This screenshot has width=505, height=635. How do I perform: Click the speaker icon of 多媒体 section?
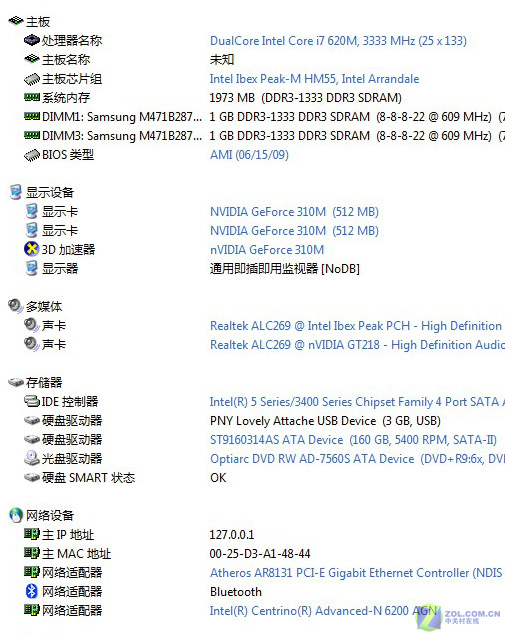pos(16,306)
